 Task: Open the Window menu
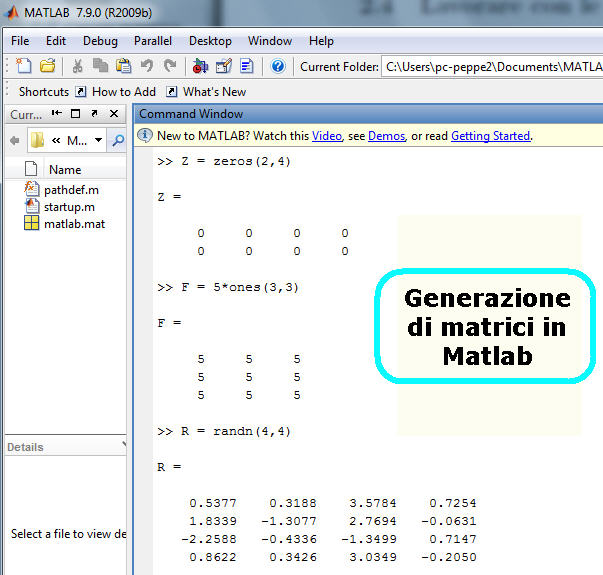[x=270, y=41]
